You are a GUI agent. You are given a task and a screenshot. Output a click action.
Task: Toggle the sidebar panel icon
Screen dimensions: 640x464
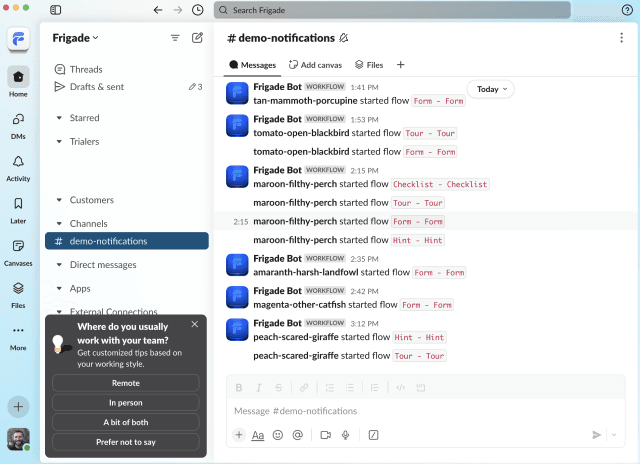(56, 10)
